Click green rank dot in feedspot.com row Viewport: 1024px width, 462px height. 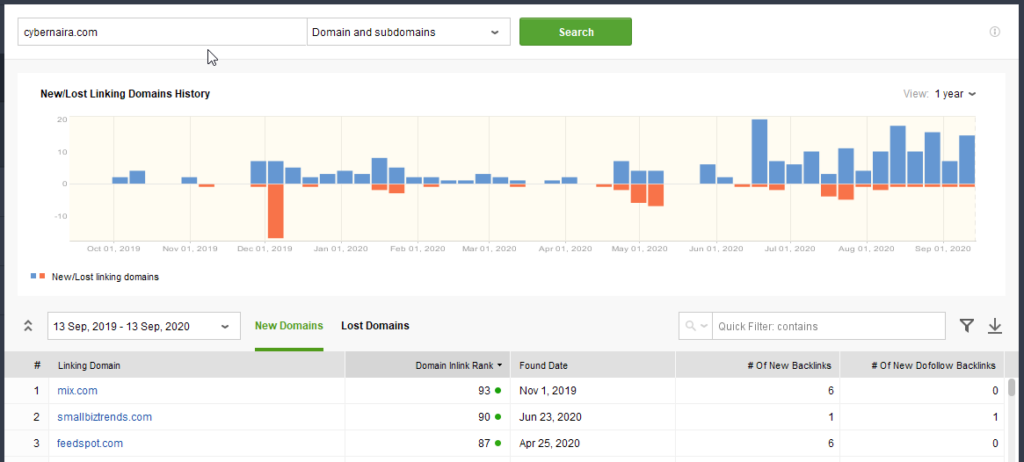click(498, 443)
